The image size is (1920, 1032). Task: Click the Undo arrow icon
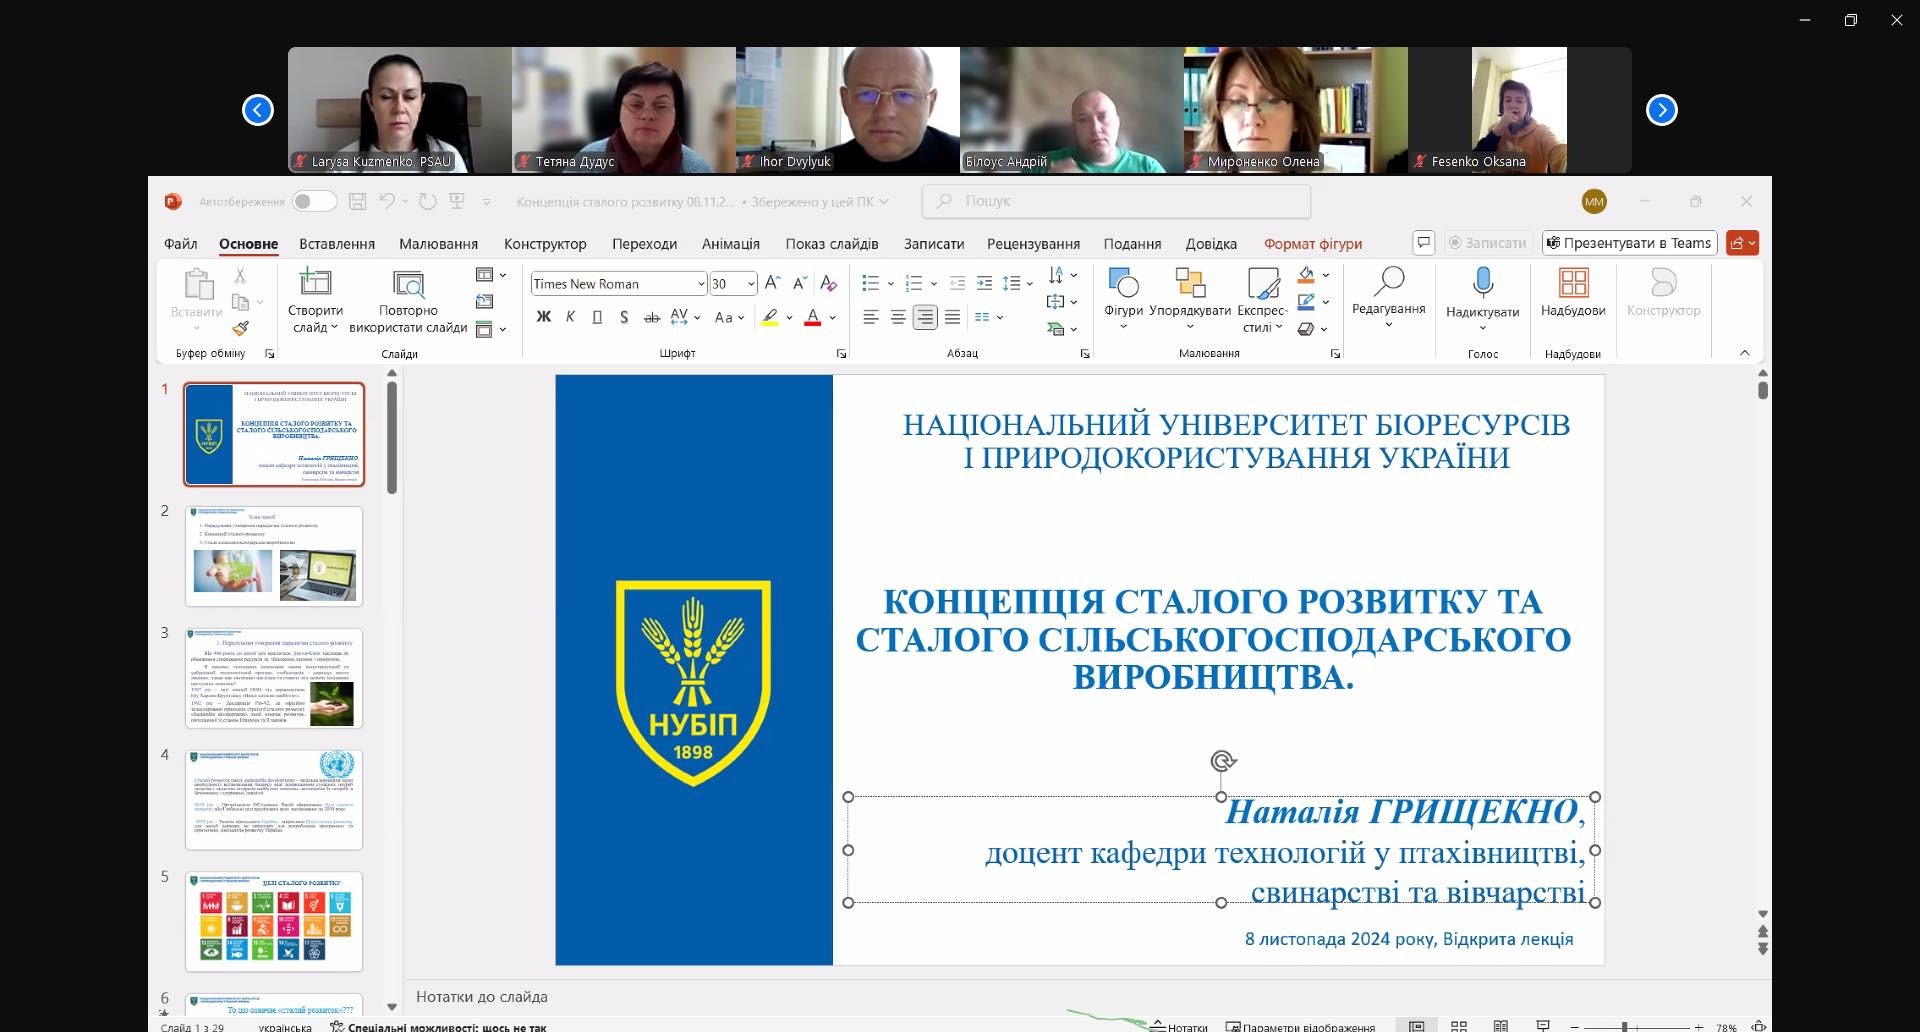pyautogui.click(x=387, y=201)
